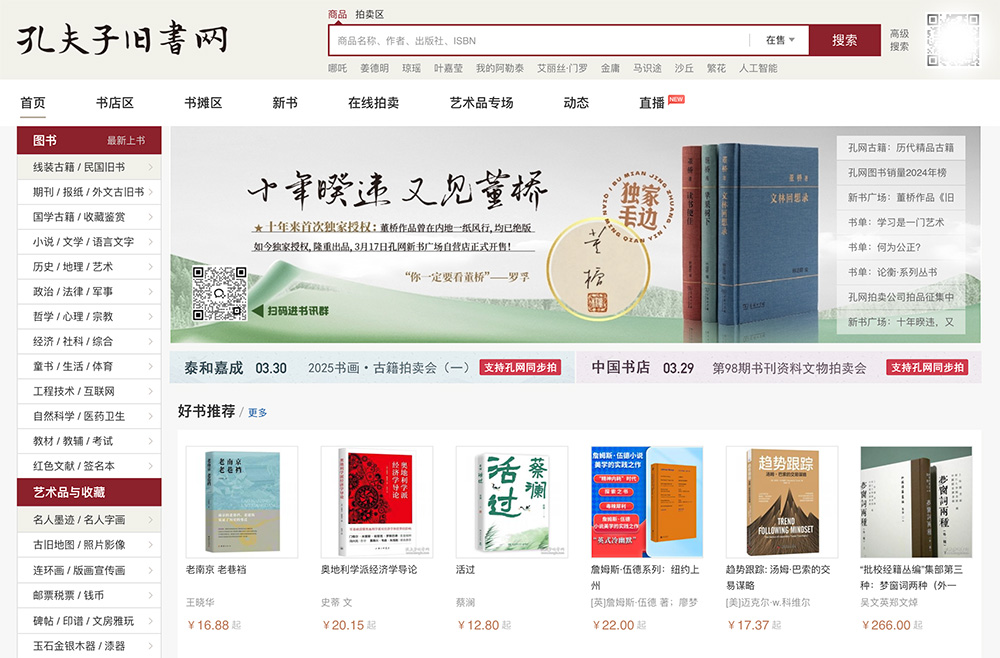The image size is (1000, 658).
Task: Click the QR code on the banner
Action: (x=219, y=293)
